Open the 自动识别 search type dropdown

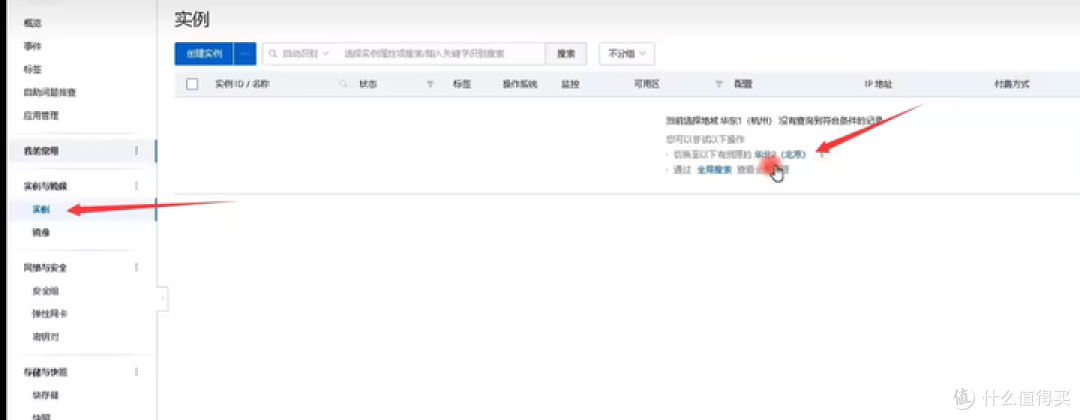(x=300, y=54)
